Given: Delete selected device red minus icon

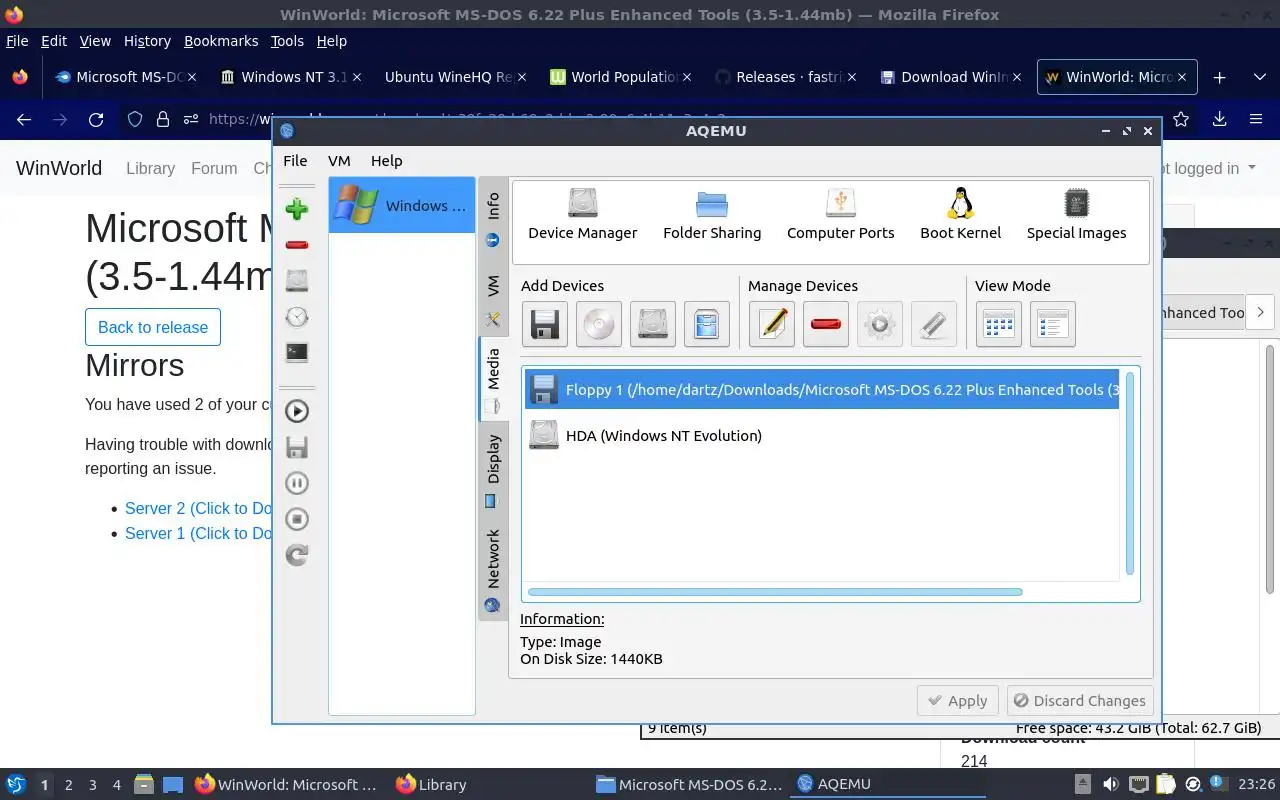Looking at the screenshot, I should pyautogui.click(x=826, y=324).
